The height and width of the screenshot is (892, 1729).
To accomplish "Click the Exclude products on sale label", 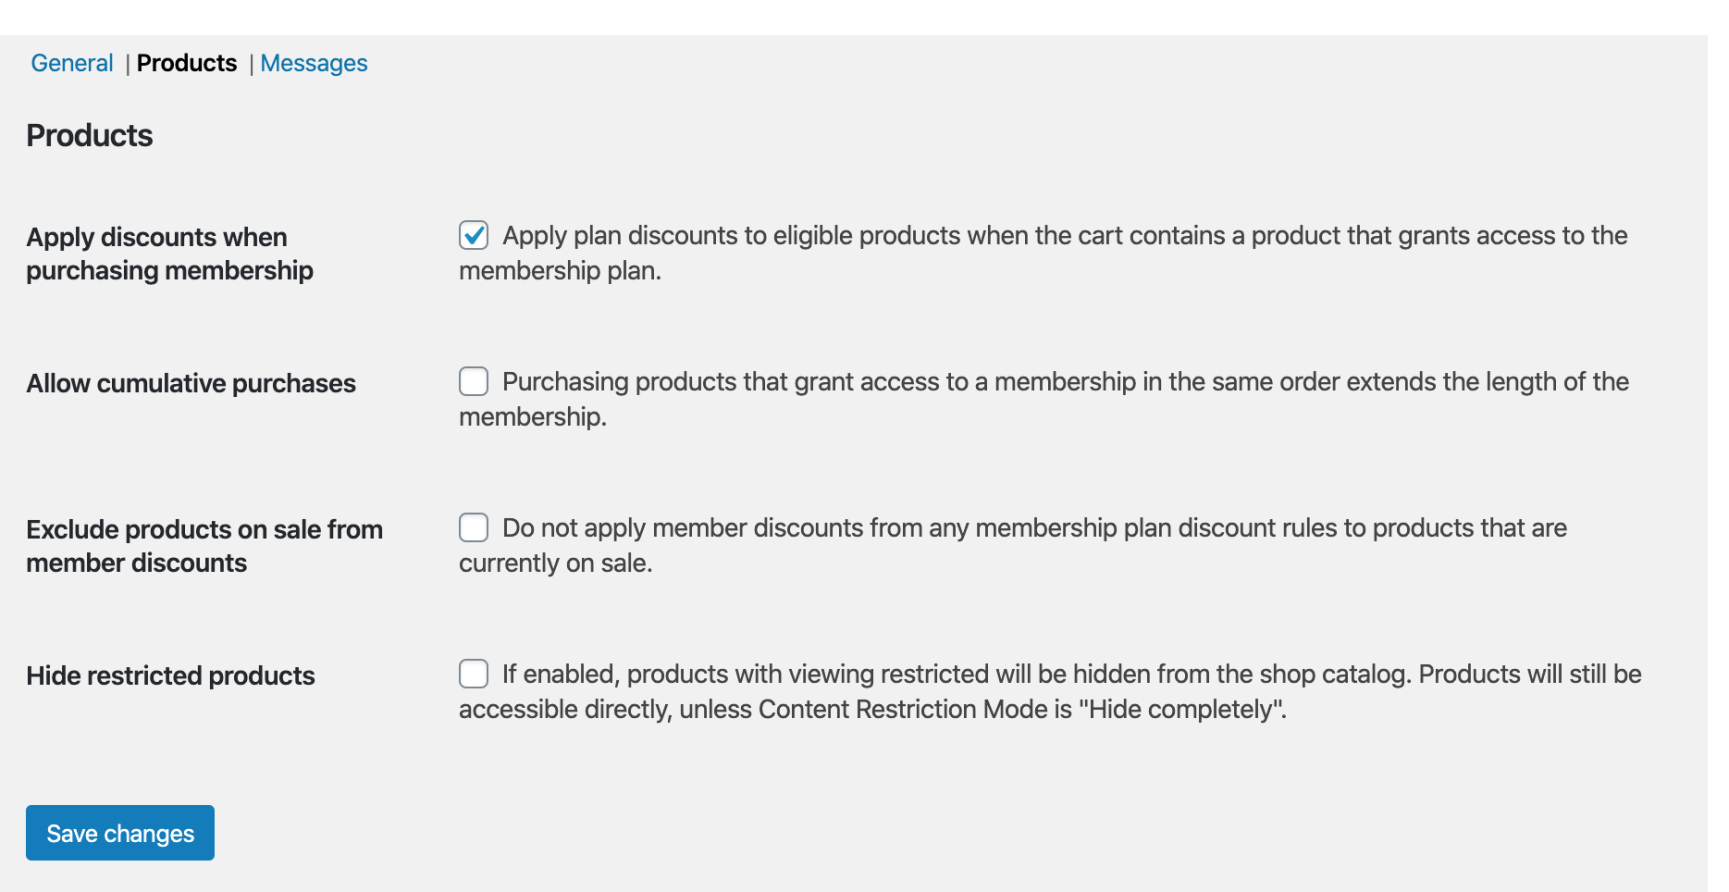I will click(204, 545).
